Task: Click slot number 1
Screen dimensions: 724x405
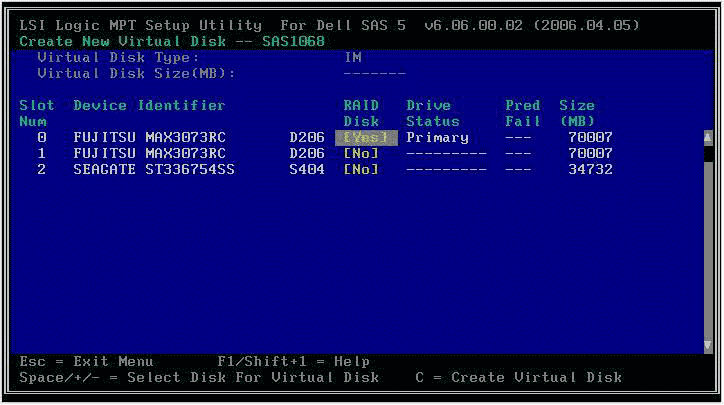Action: tap(42, 153)
